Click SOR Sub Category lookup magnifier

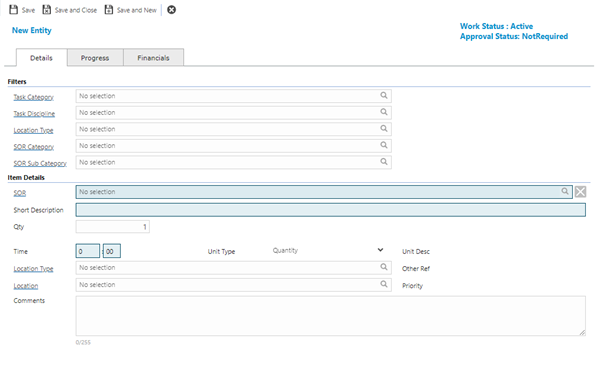pos(384,161)
